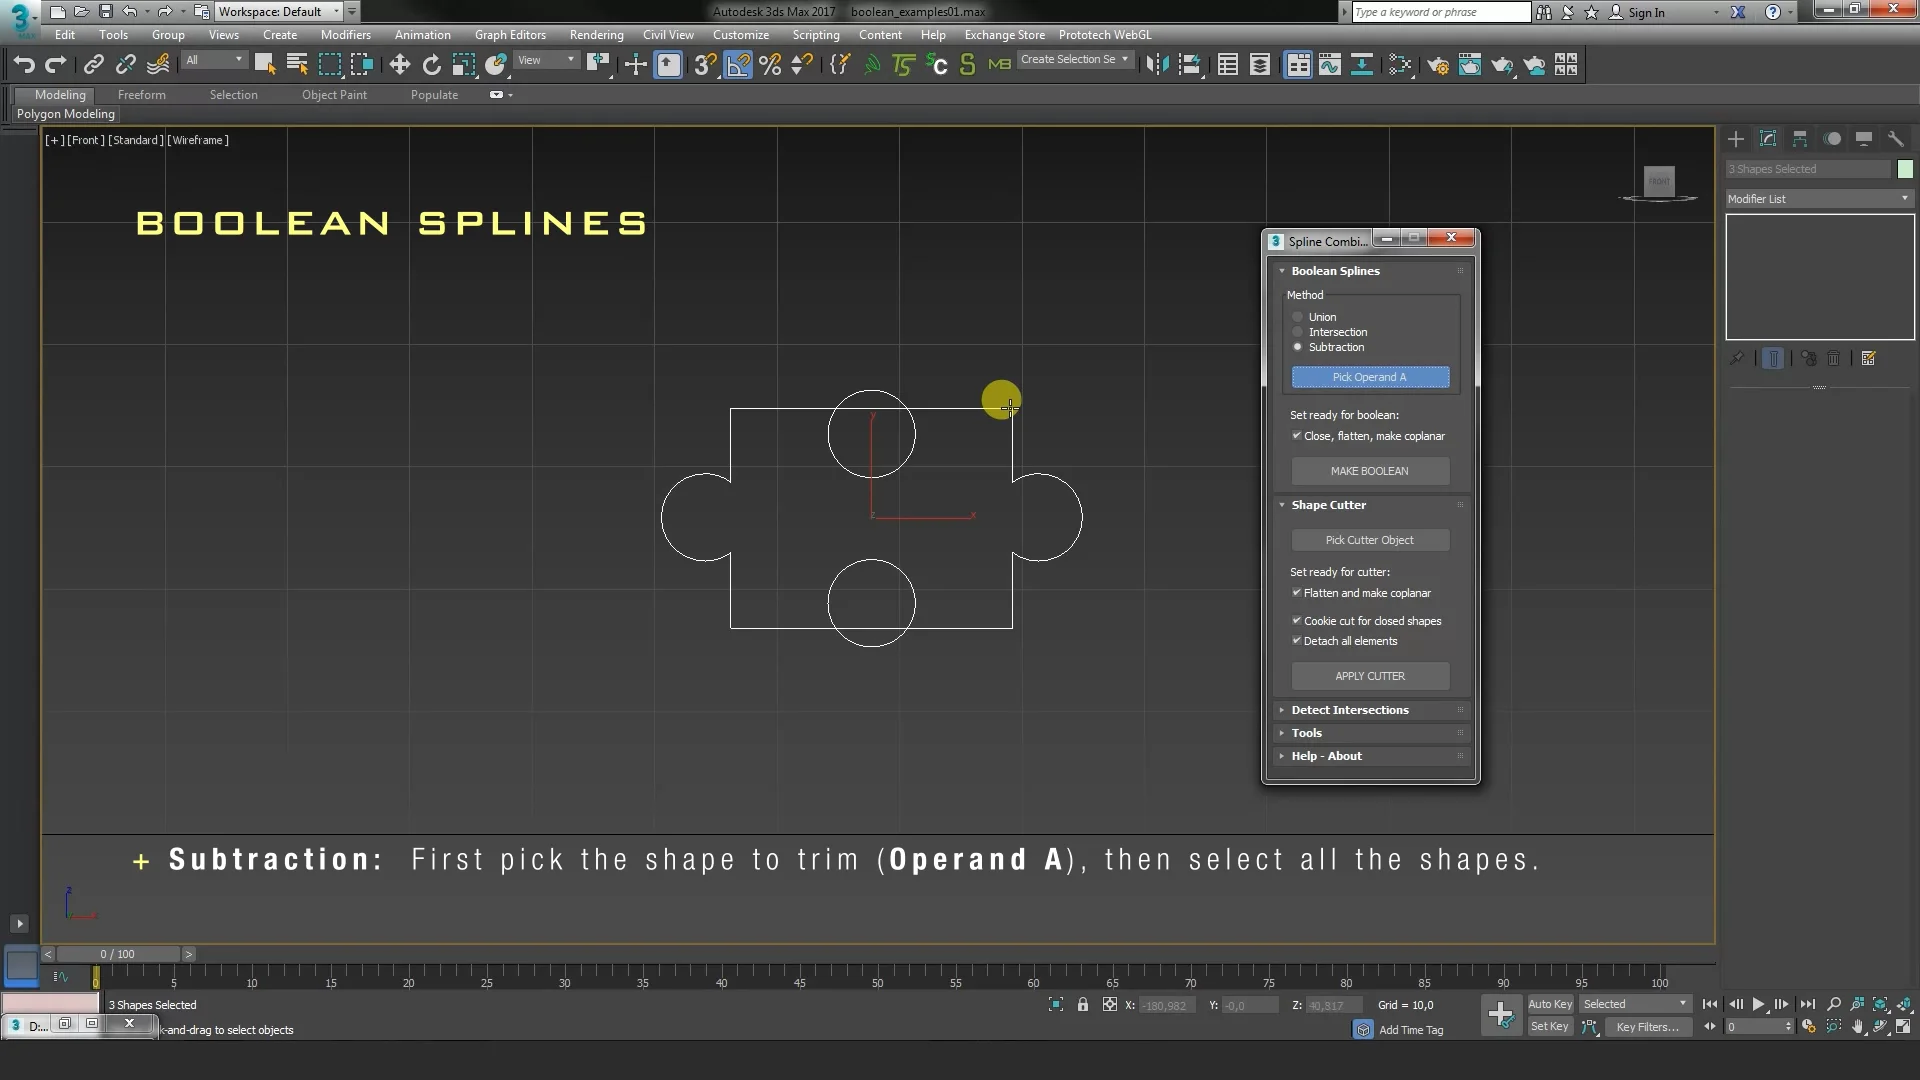
Task: Disable the Detach all elements checkbox
Action: point(1297,641)
